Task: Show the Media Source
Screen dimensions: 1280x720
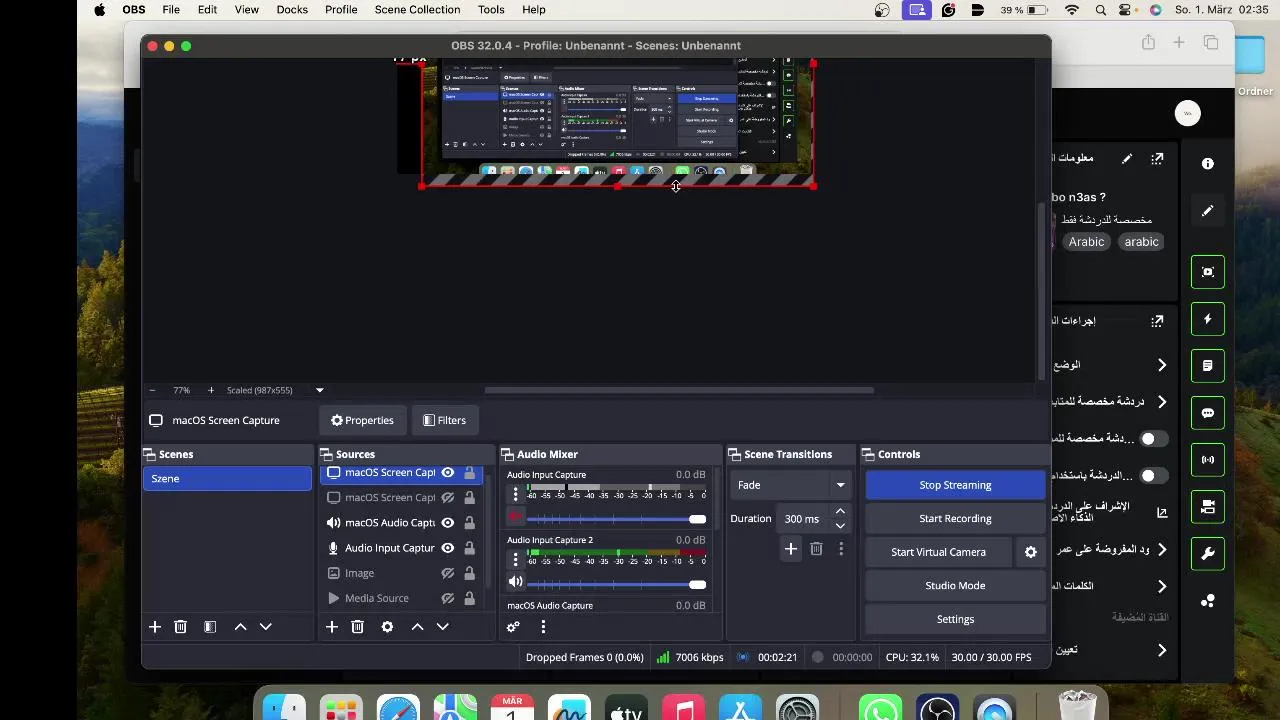Action: tap(448, 598)
